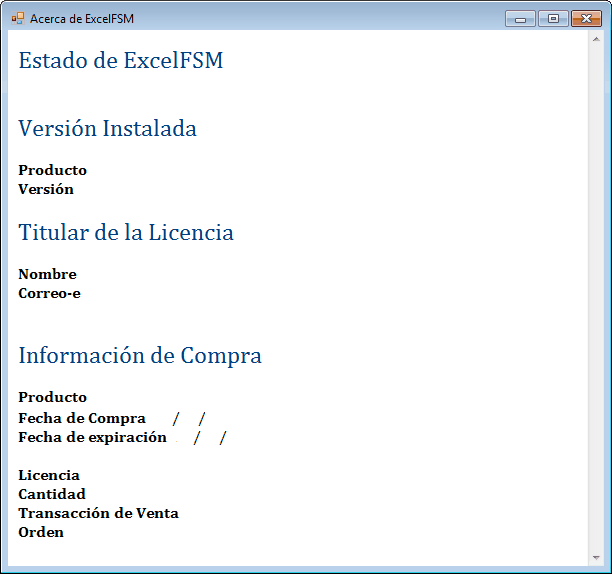Close the Acerca de ExcelFSM window

tap(586, 18)
